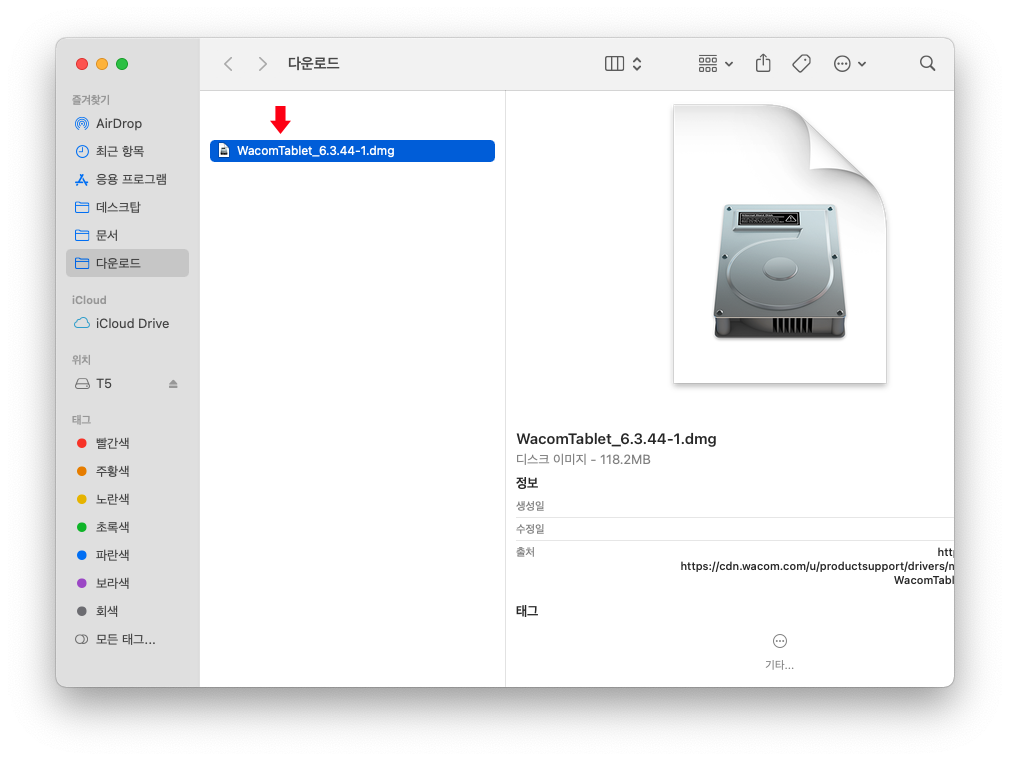Open 최근 항목 in sidebar

pyautogui.click(x=127, y=151)
